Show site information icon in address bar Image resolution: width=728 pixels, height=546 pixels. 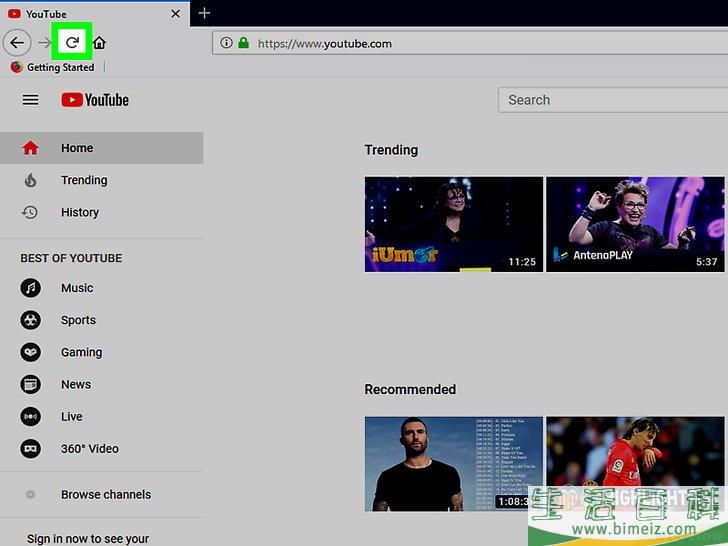click(x=226, y=43)
